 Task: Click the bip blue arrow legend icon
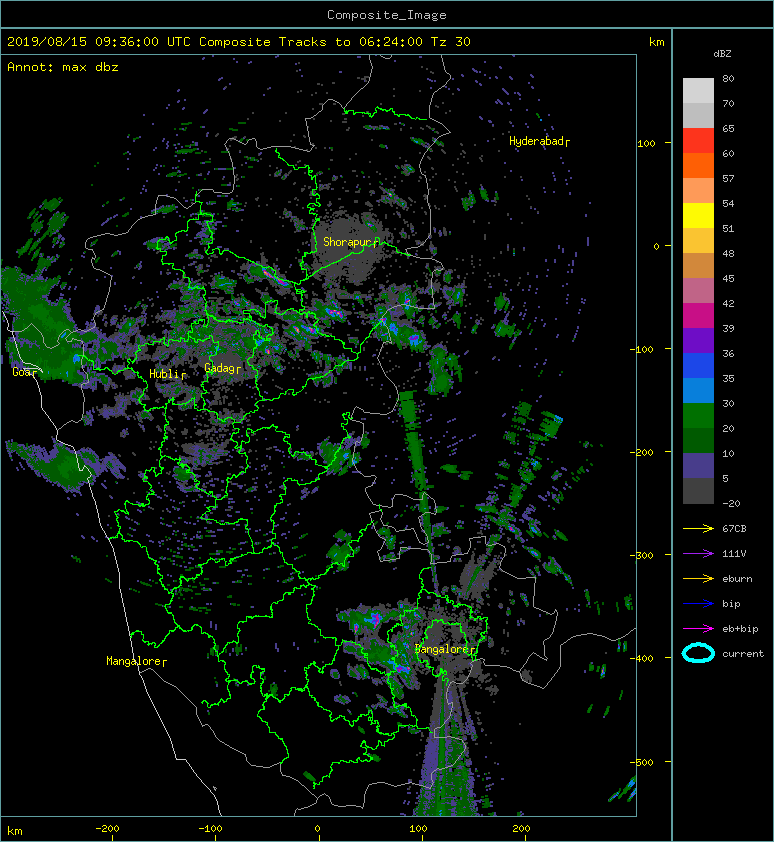click(698, 604)
